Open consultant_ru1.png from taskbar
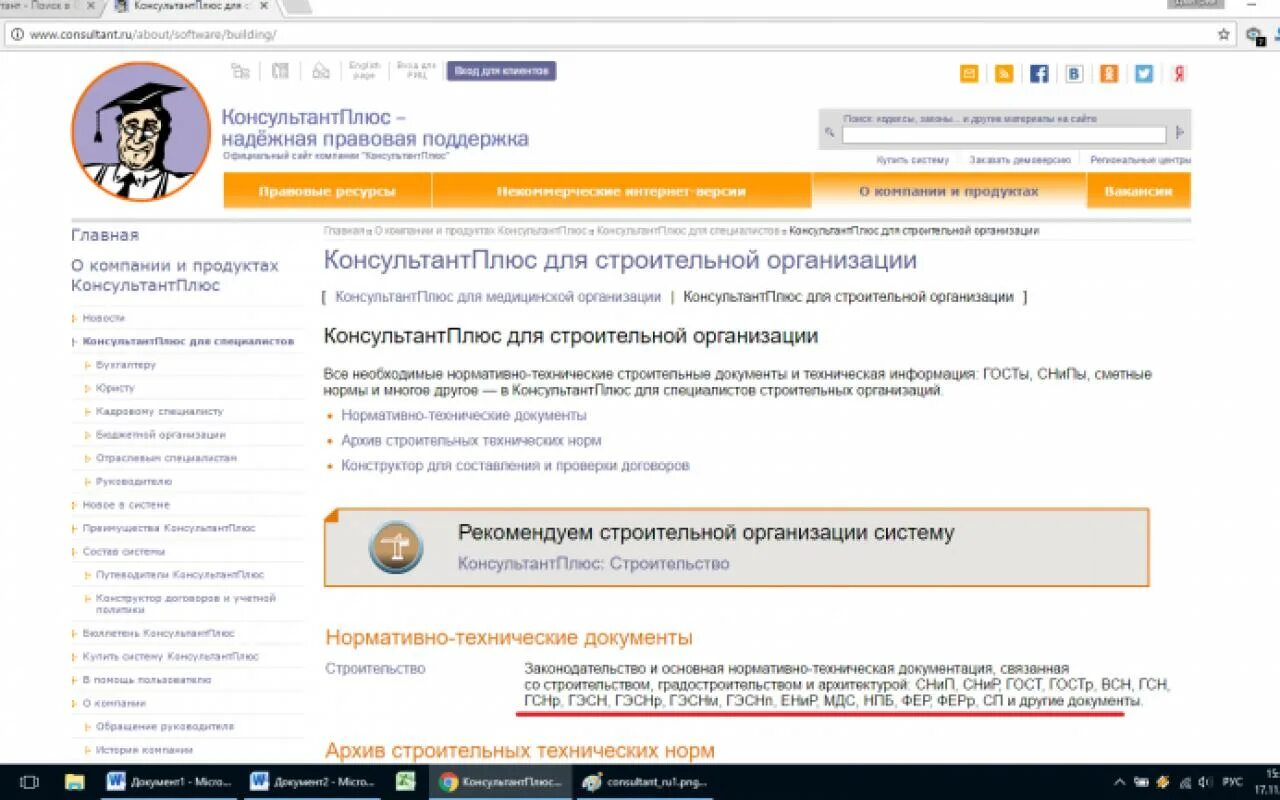Viewport: 1280px width, 800px height. 645,782
